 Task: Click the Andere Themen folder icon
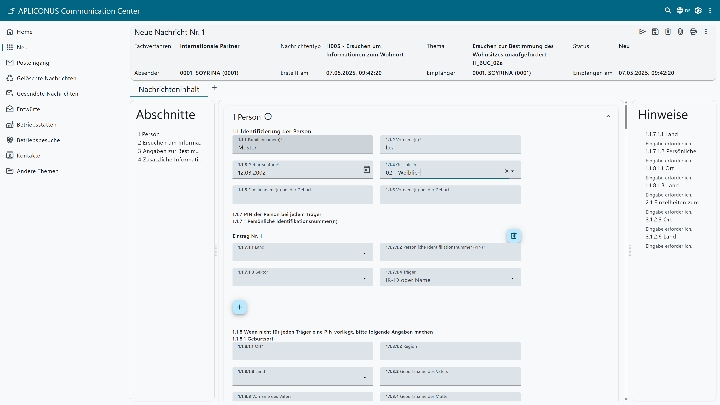click(x=10, y=171)
